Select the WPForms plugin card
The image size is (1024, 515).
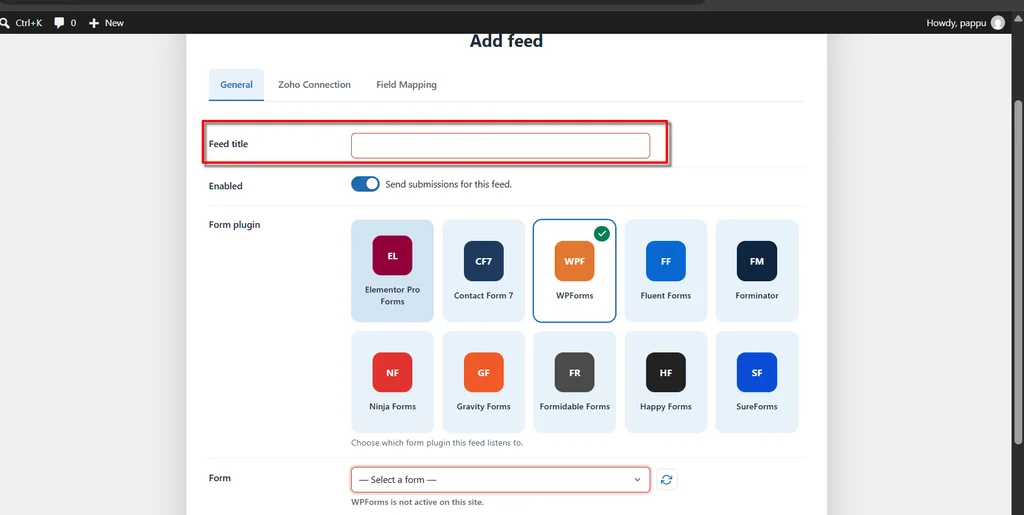574,271
